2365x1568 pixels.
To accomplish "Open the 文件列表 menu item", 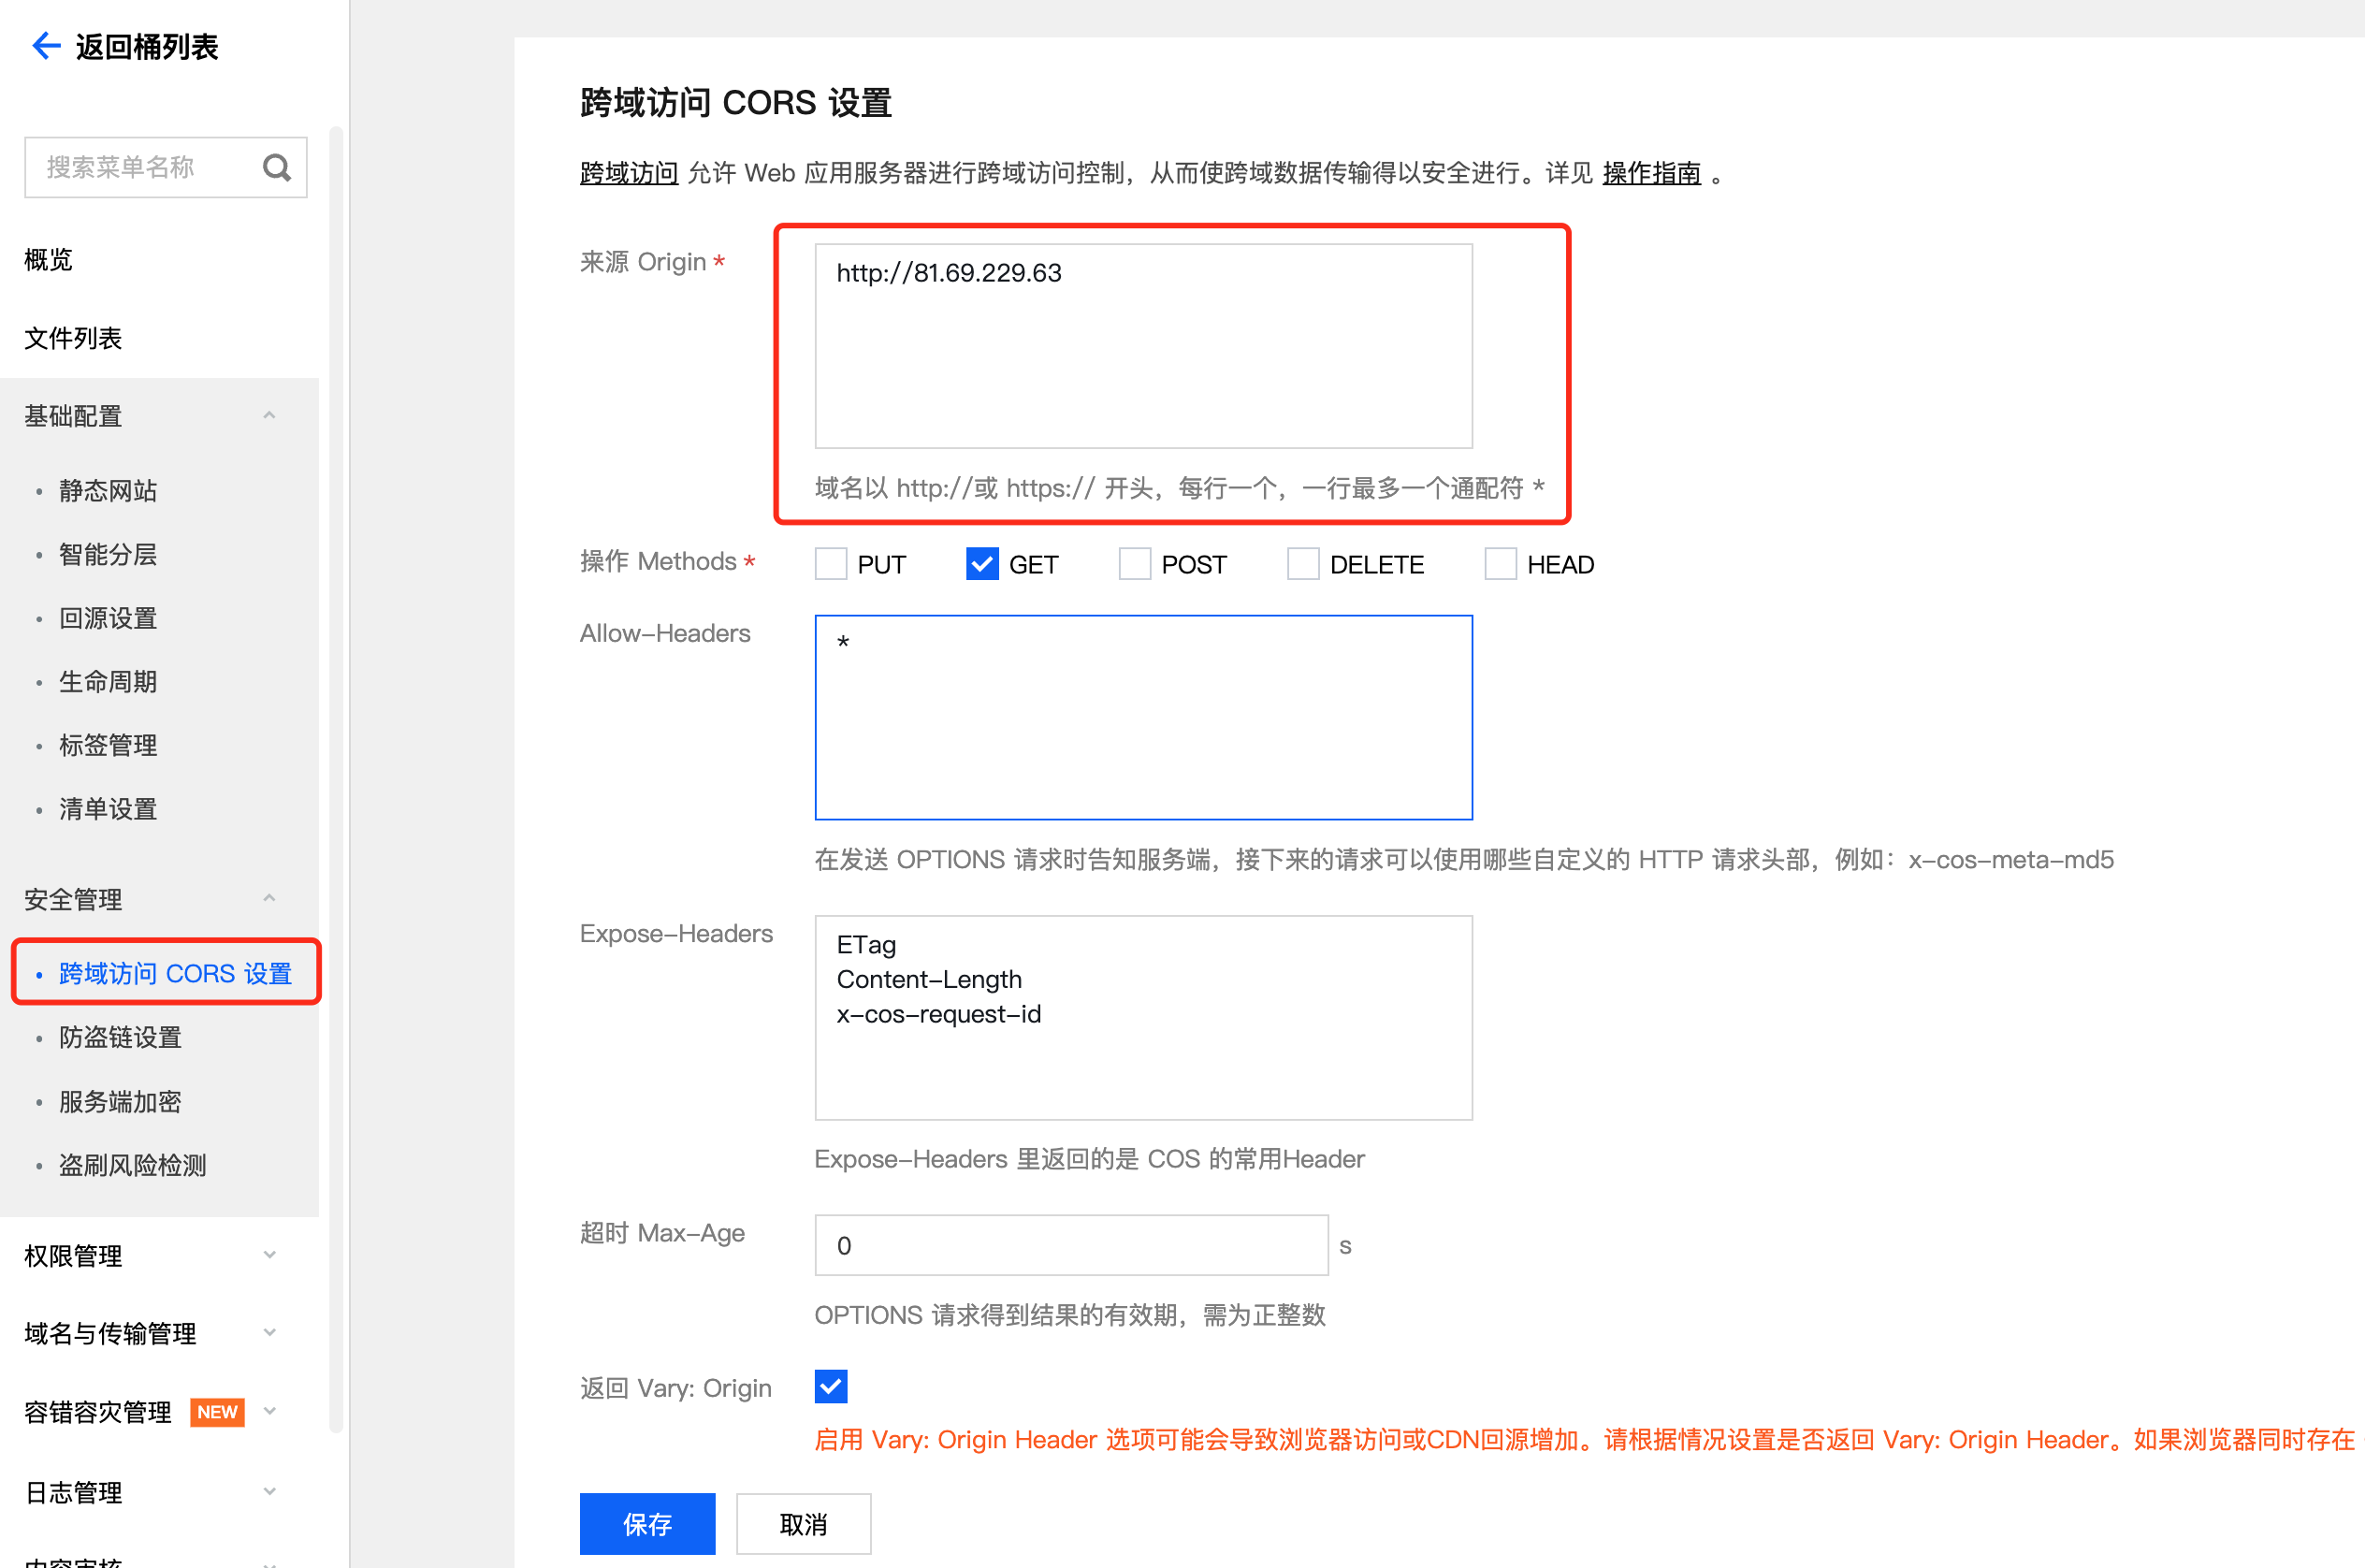I will click(73, 338).
